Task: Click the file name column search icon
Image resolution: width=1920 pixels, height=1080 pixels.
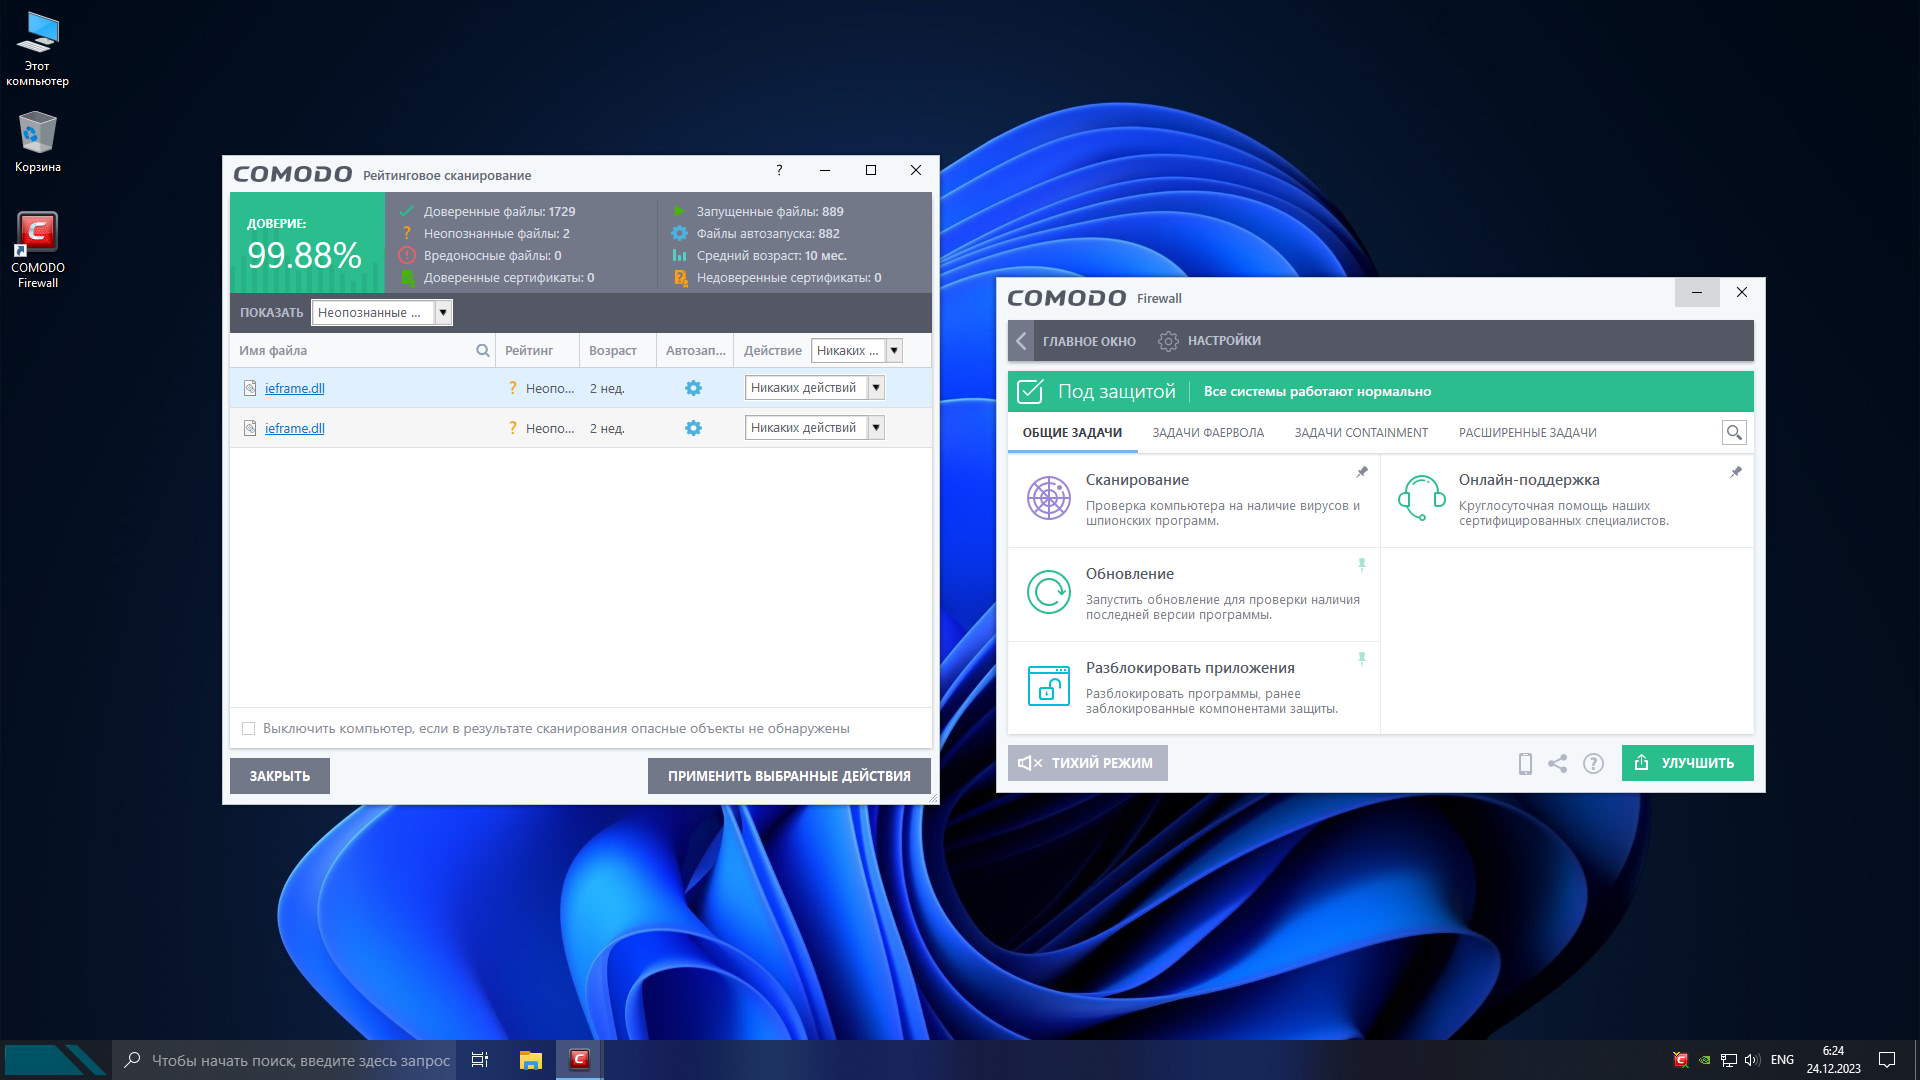Action: coord(483,351)
